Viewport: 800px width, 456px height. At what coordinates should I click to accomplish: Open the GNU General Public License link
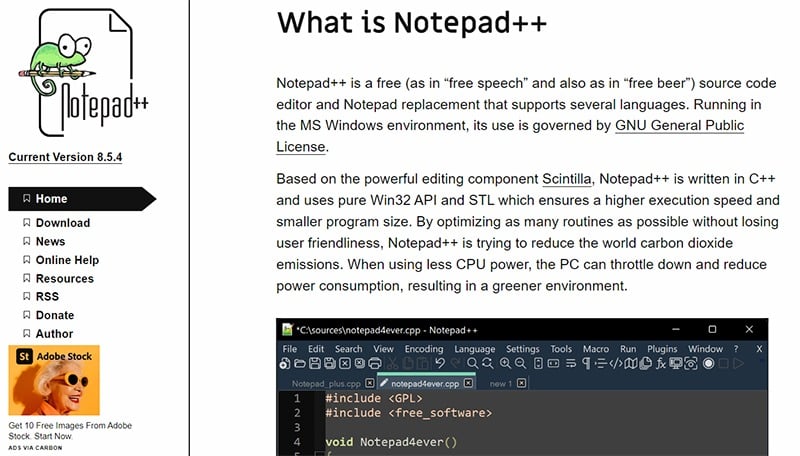(x=679, y=125)
